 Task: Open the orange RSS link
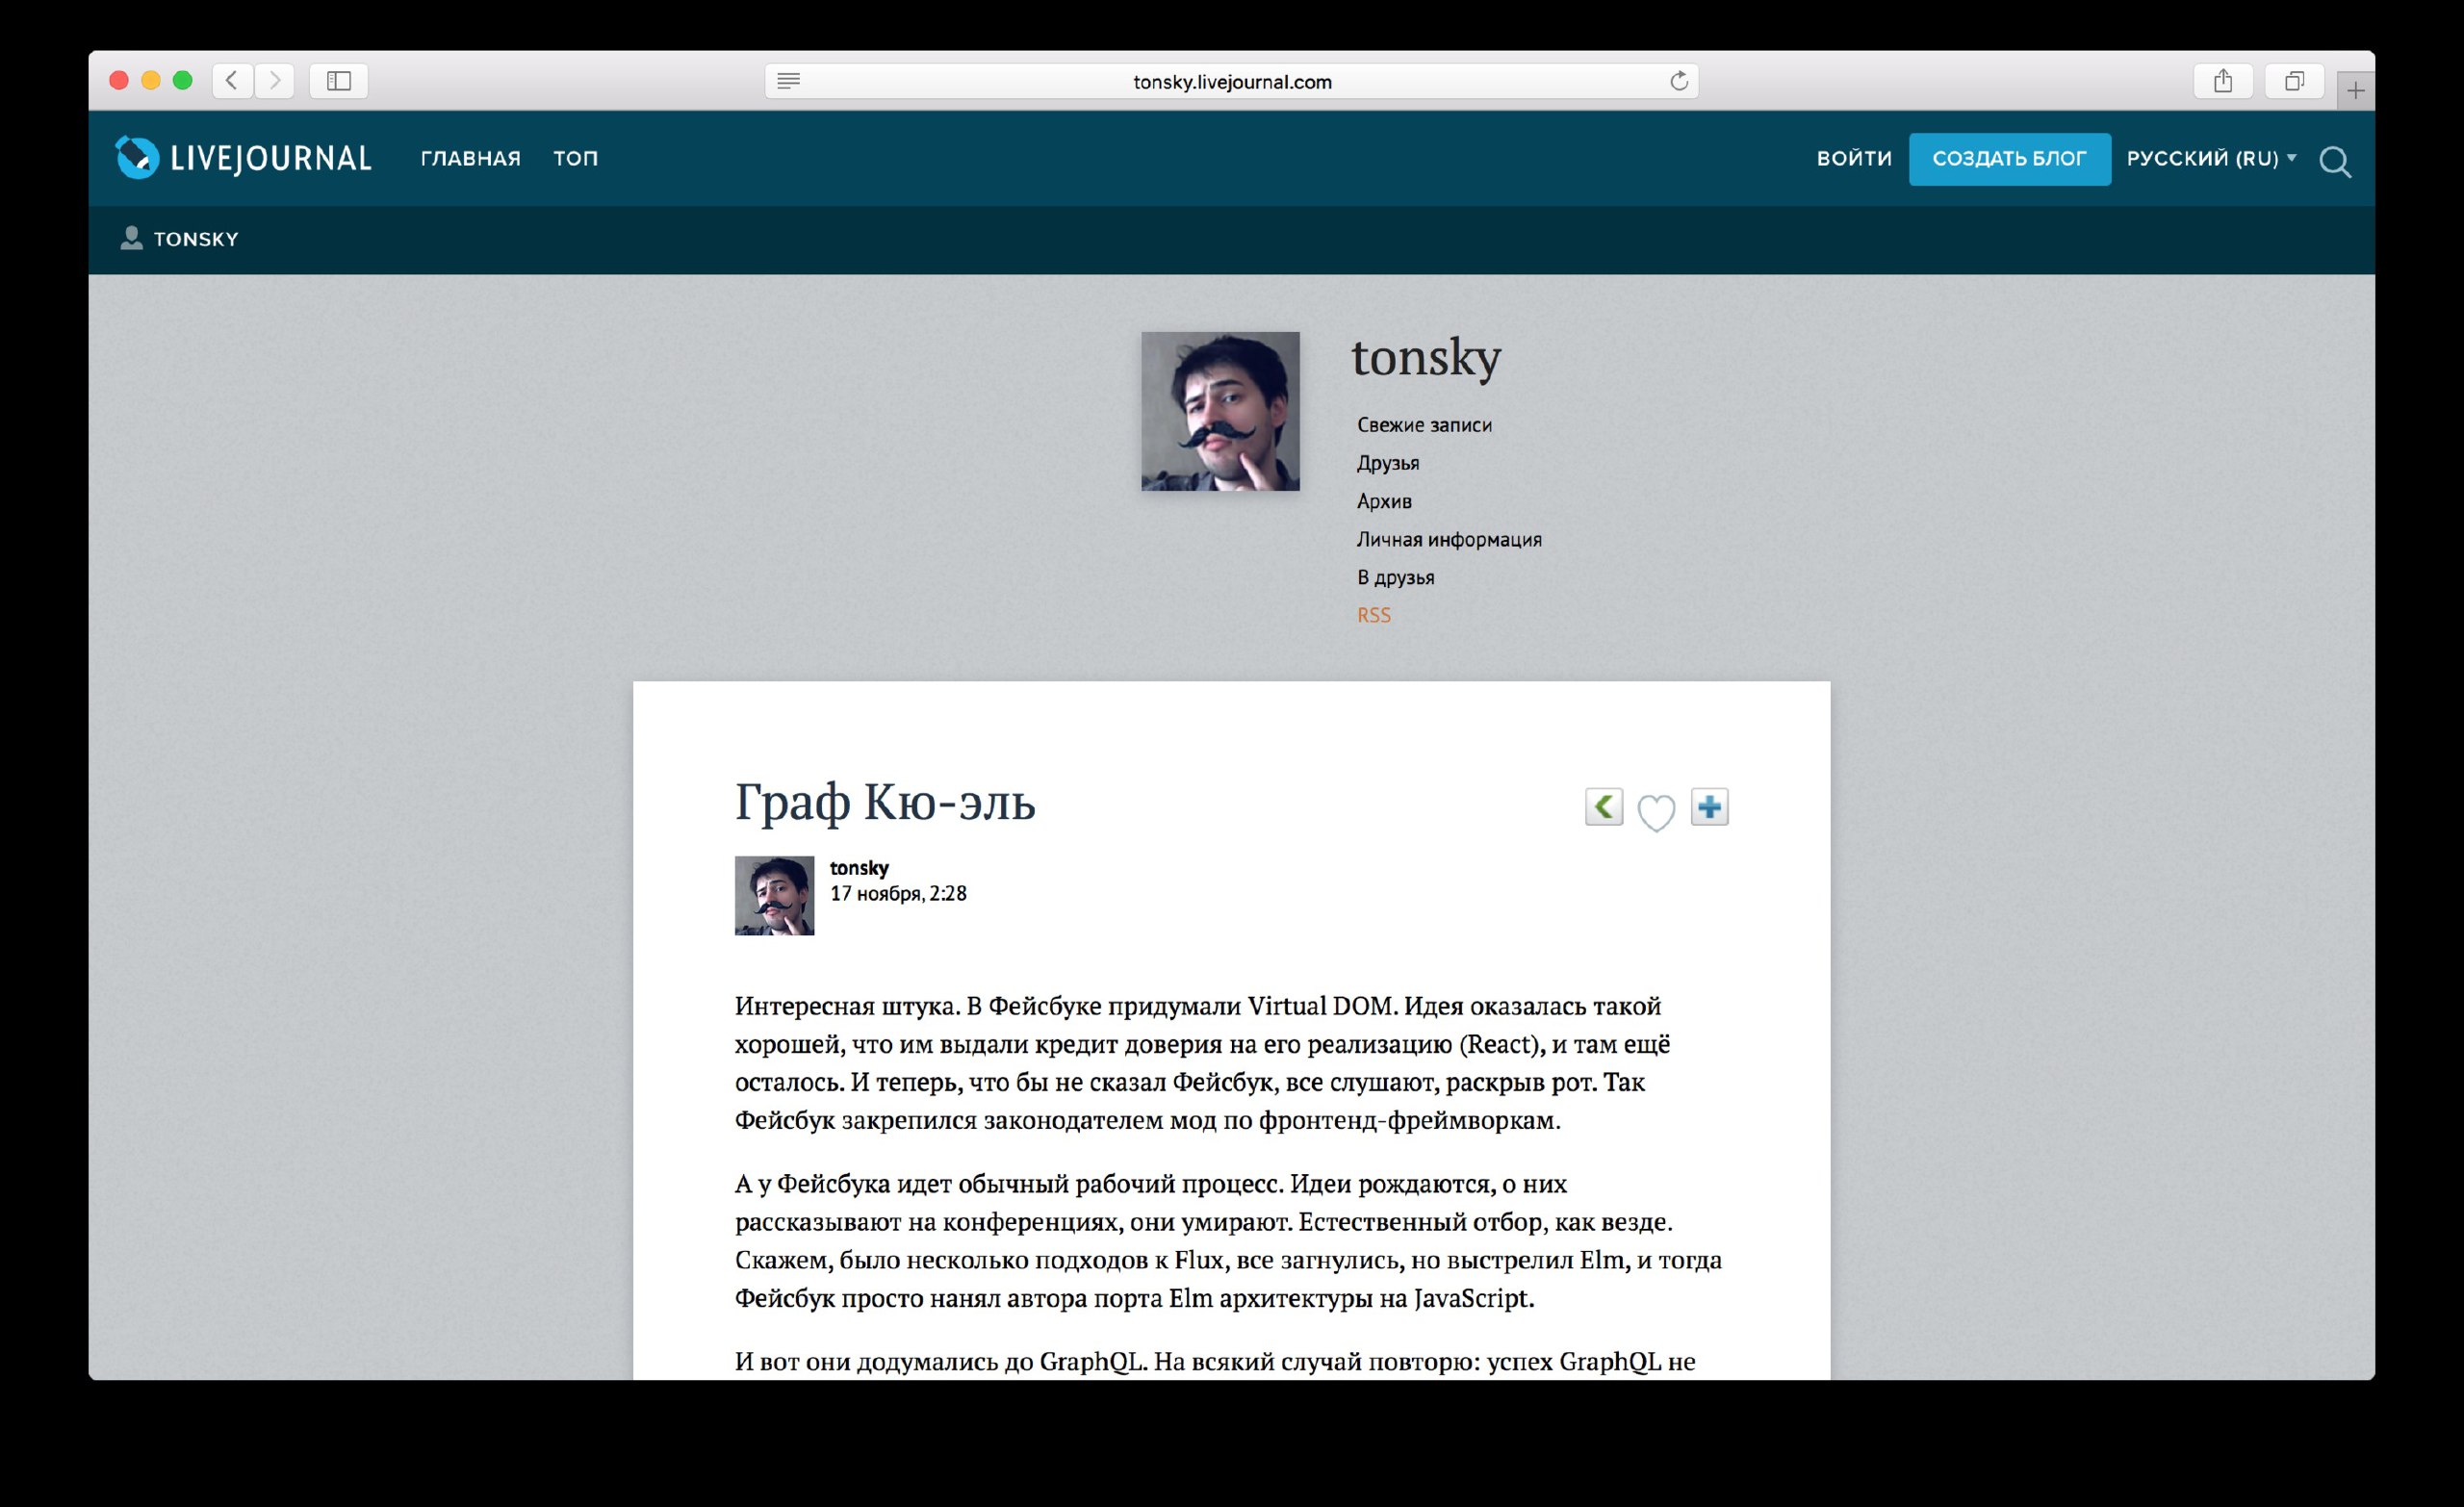pyautogui.click(x=1373, y=615)
